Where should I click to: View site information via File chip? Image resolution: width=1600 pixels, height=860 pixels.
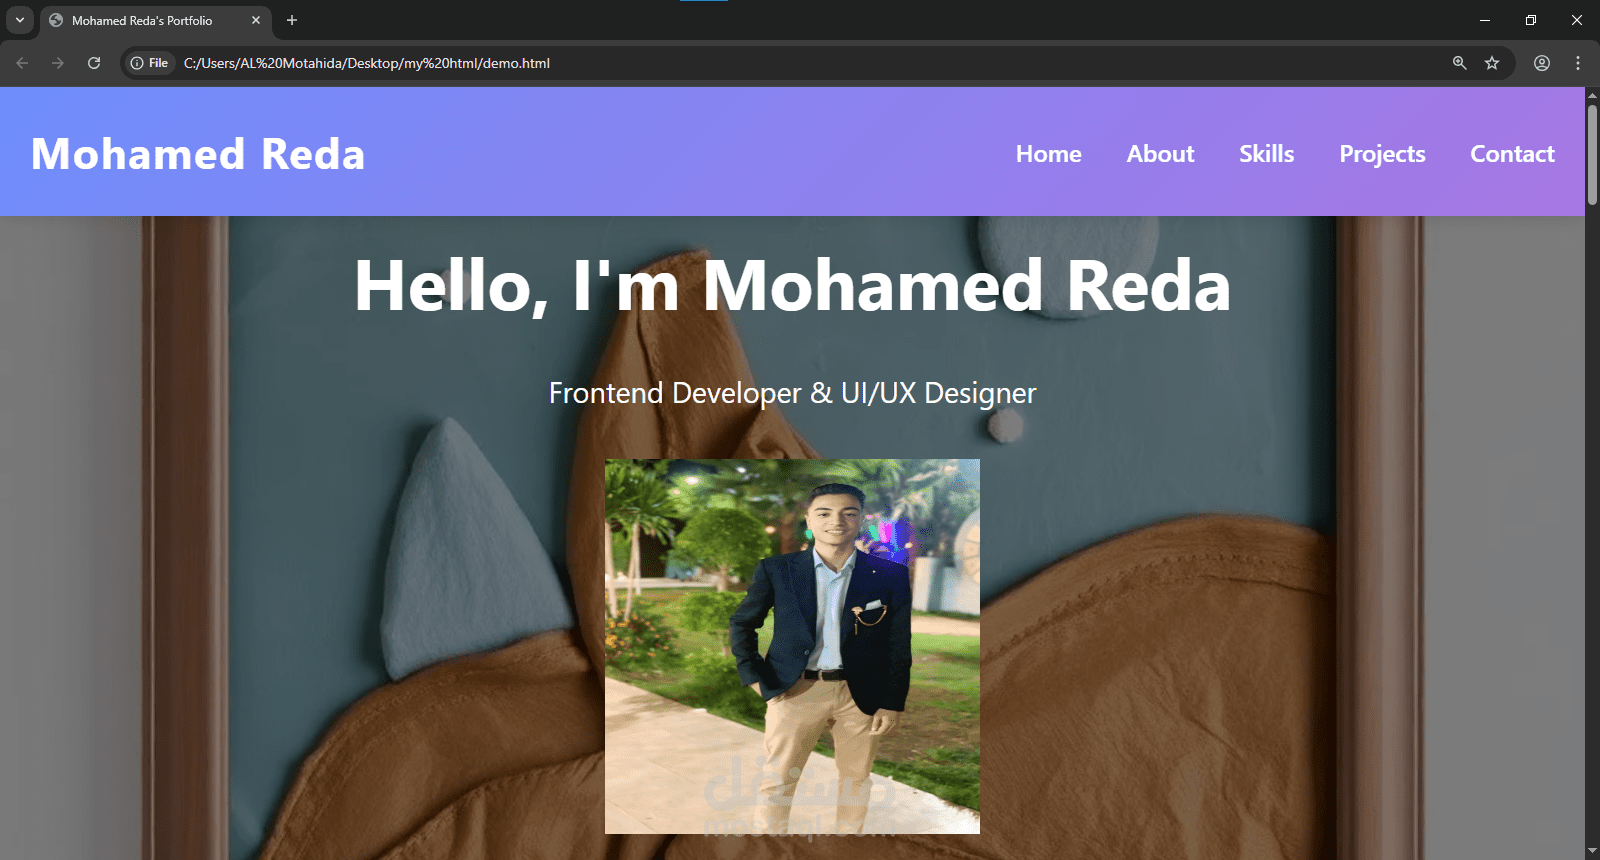pos(149,63)
